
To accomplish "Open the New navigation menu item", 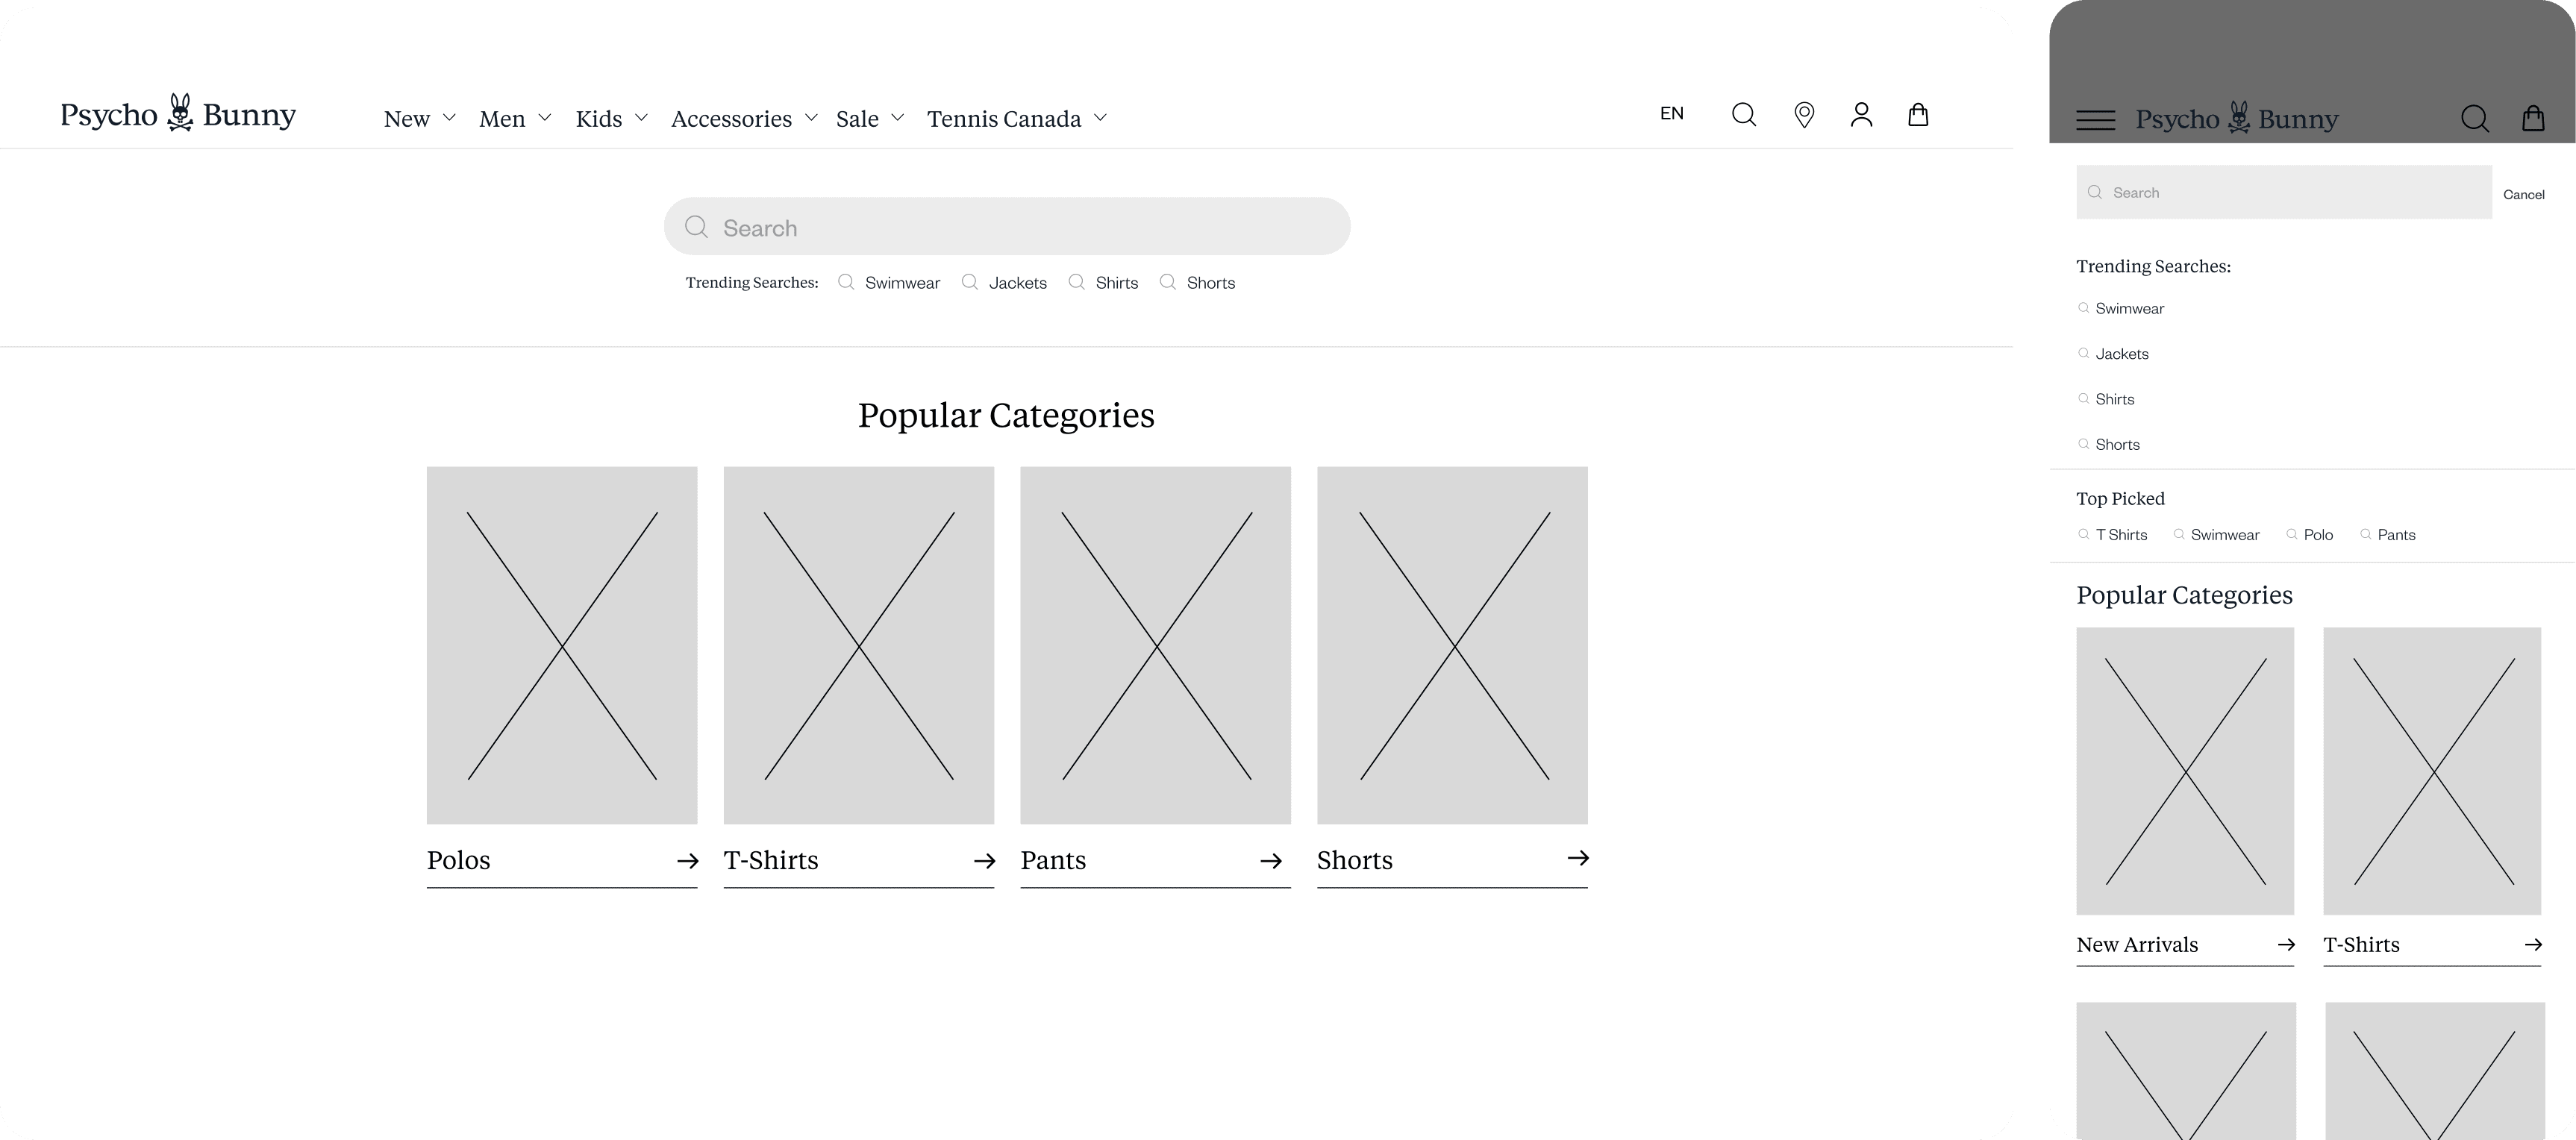I will (x=407, y=119).
